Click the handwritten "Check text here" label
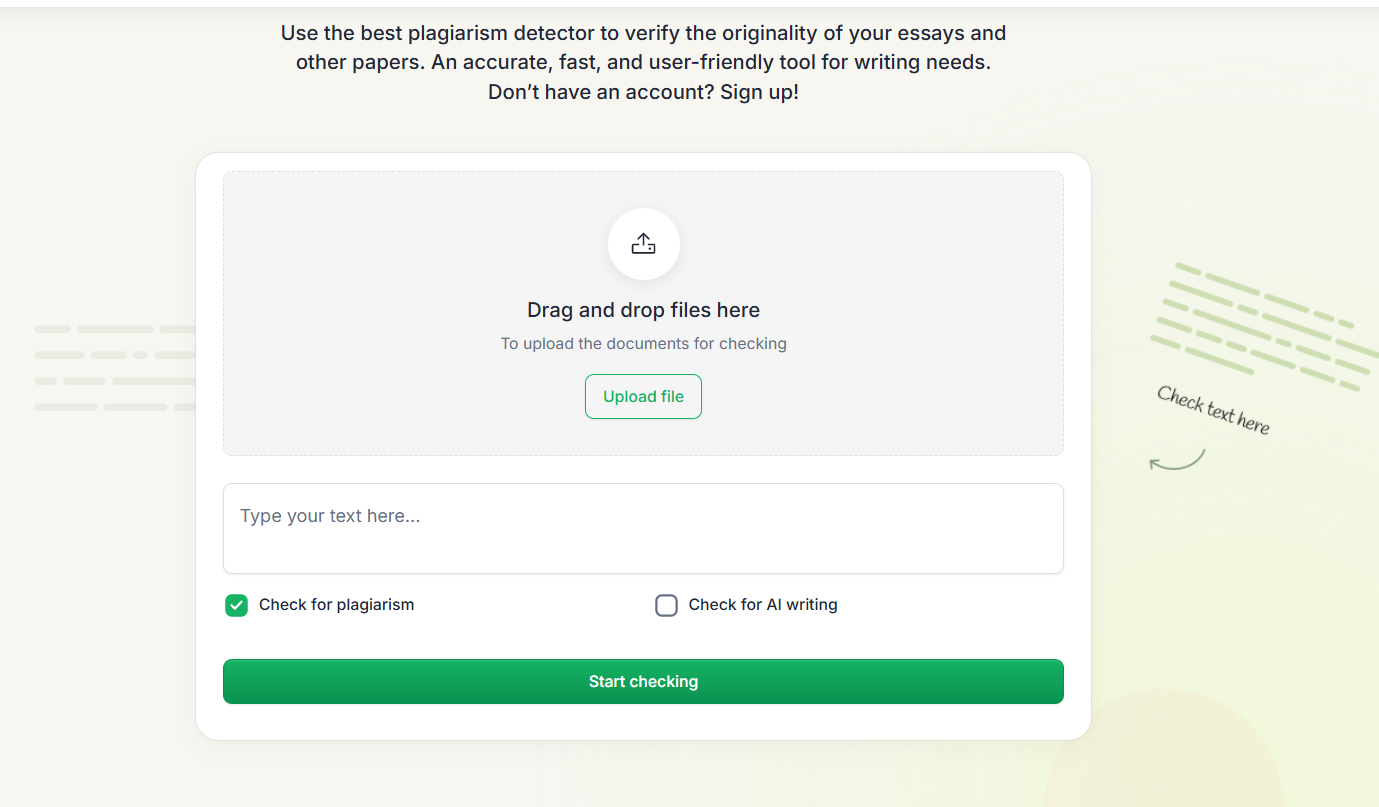 (x=1213, y=410)
